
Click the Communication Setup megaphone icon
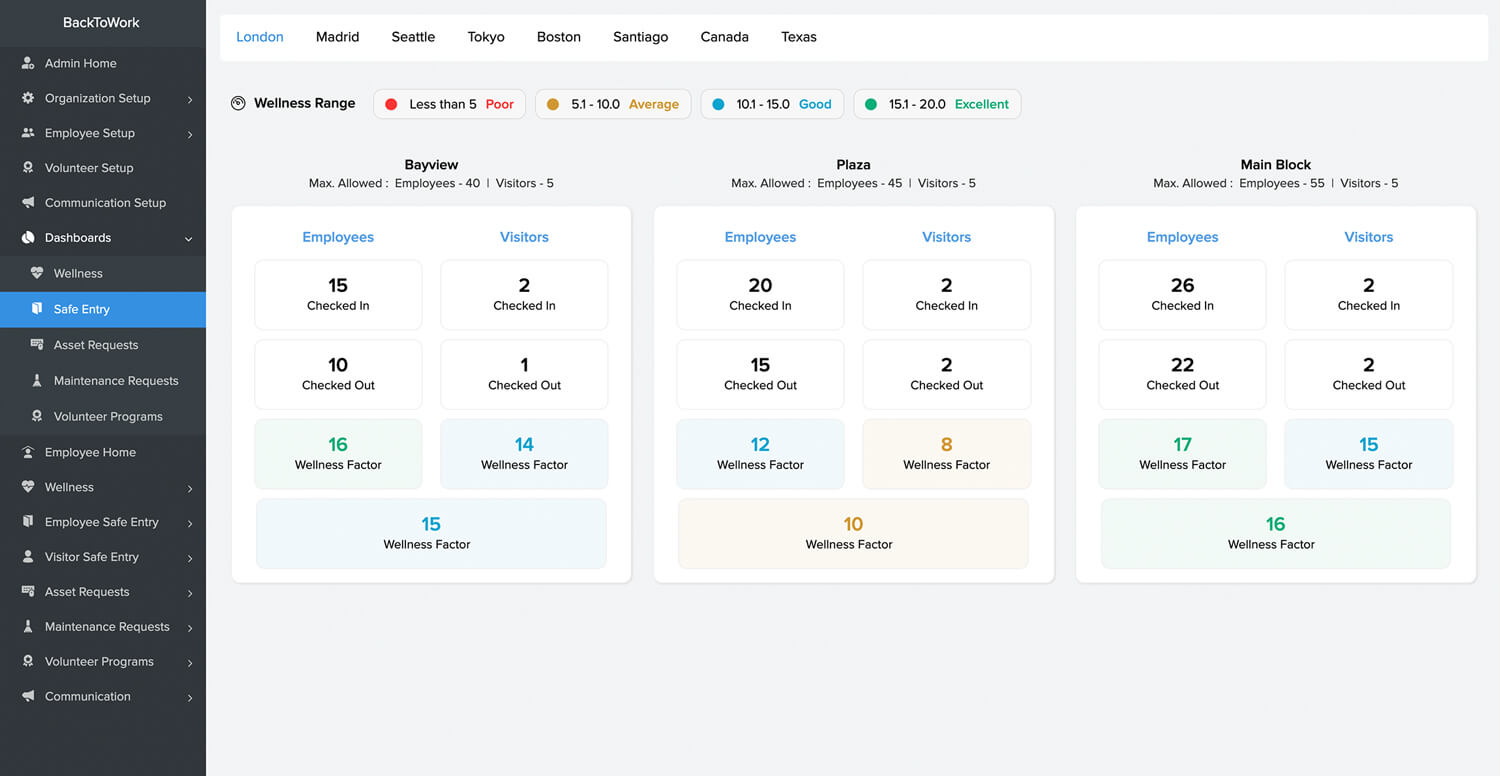28,203
